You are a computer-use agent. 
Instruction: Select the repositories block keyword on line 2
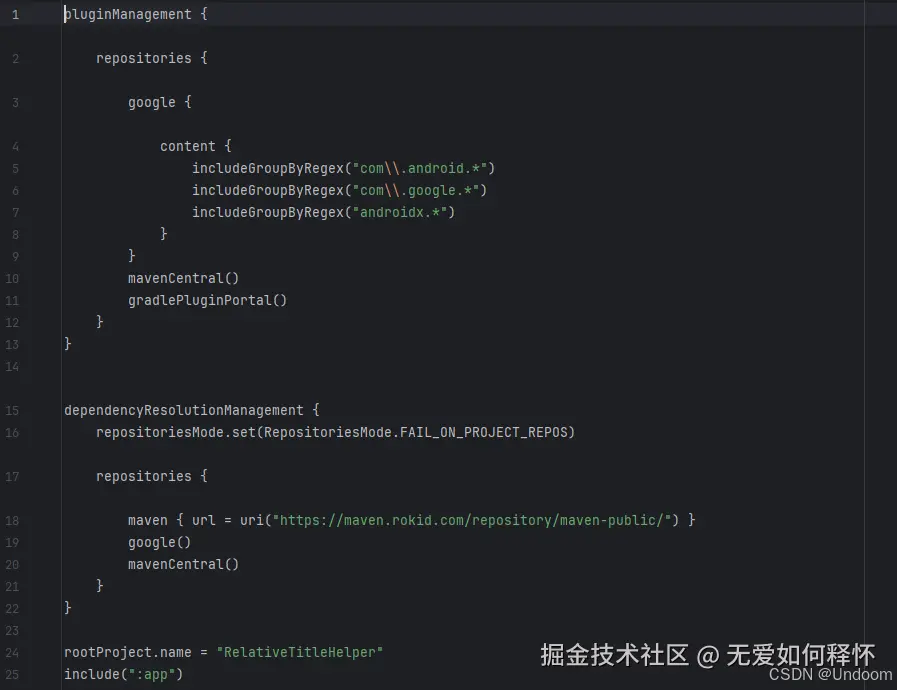[x=144, y=58]
